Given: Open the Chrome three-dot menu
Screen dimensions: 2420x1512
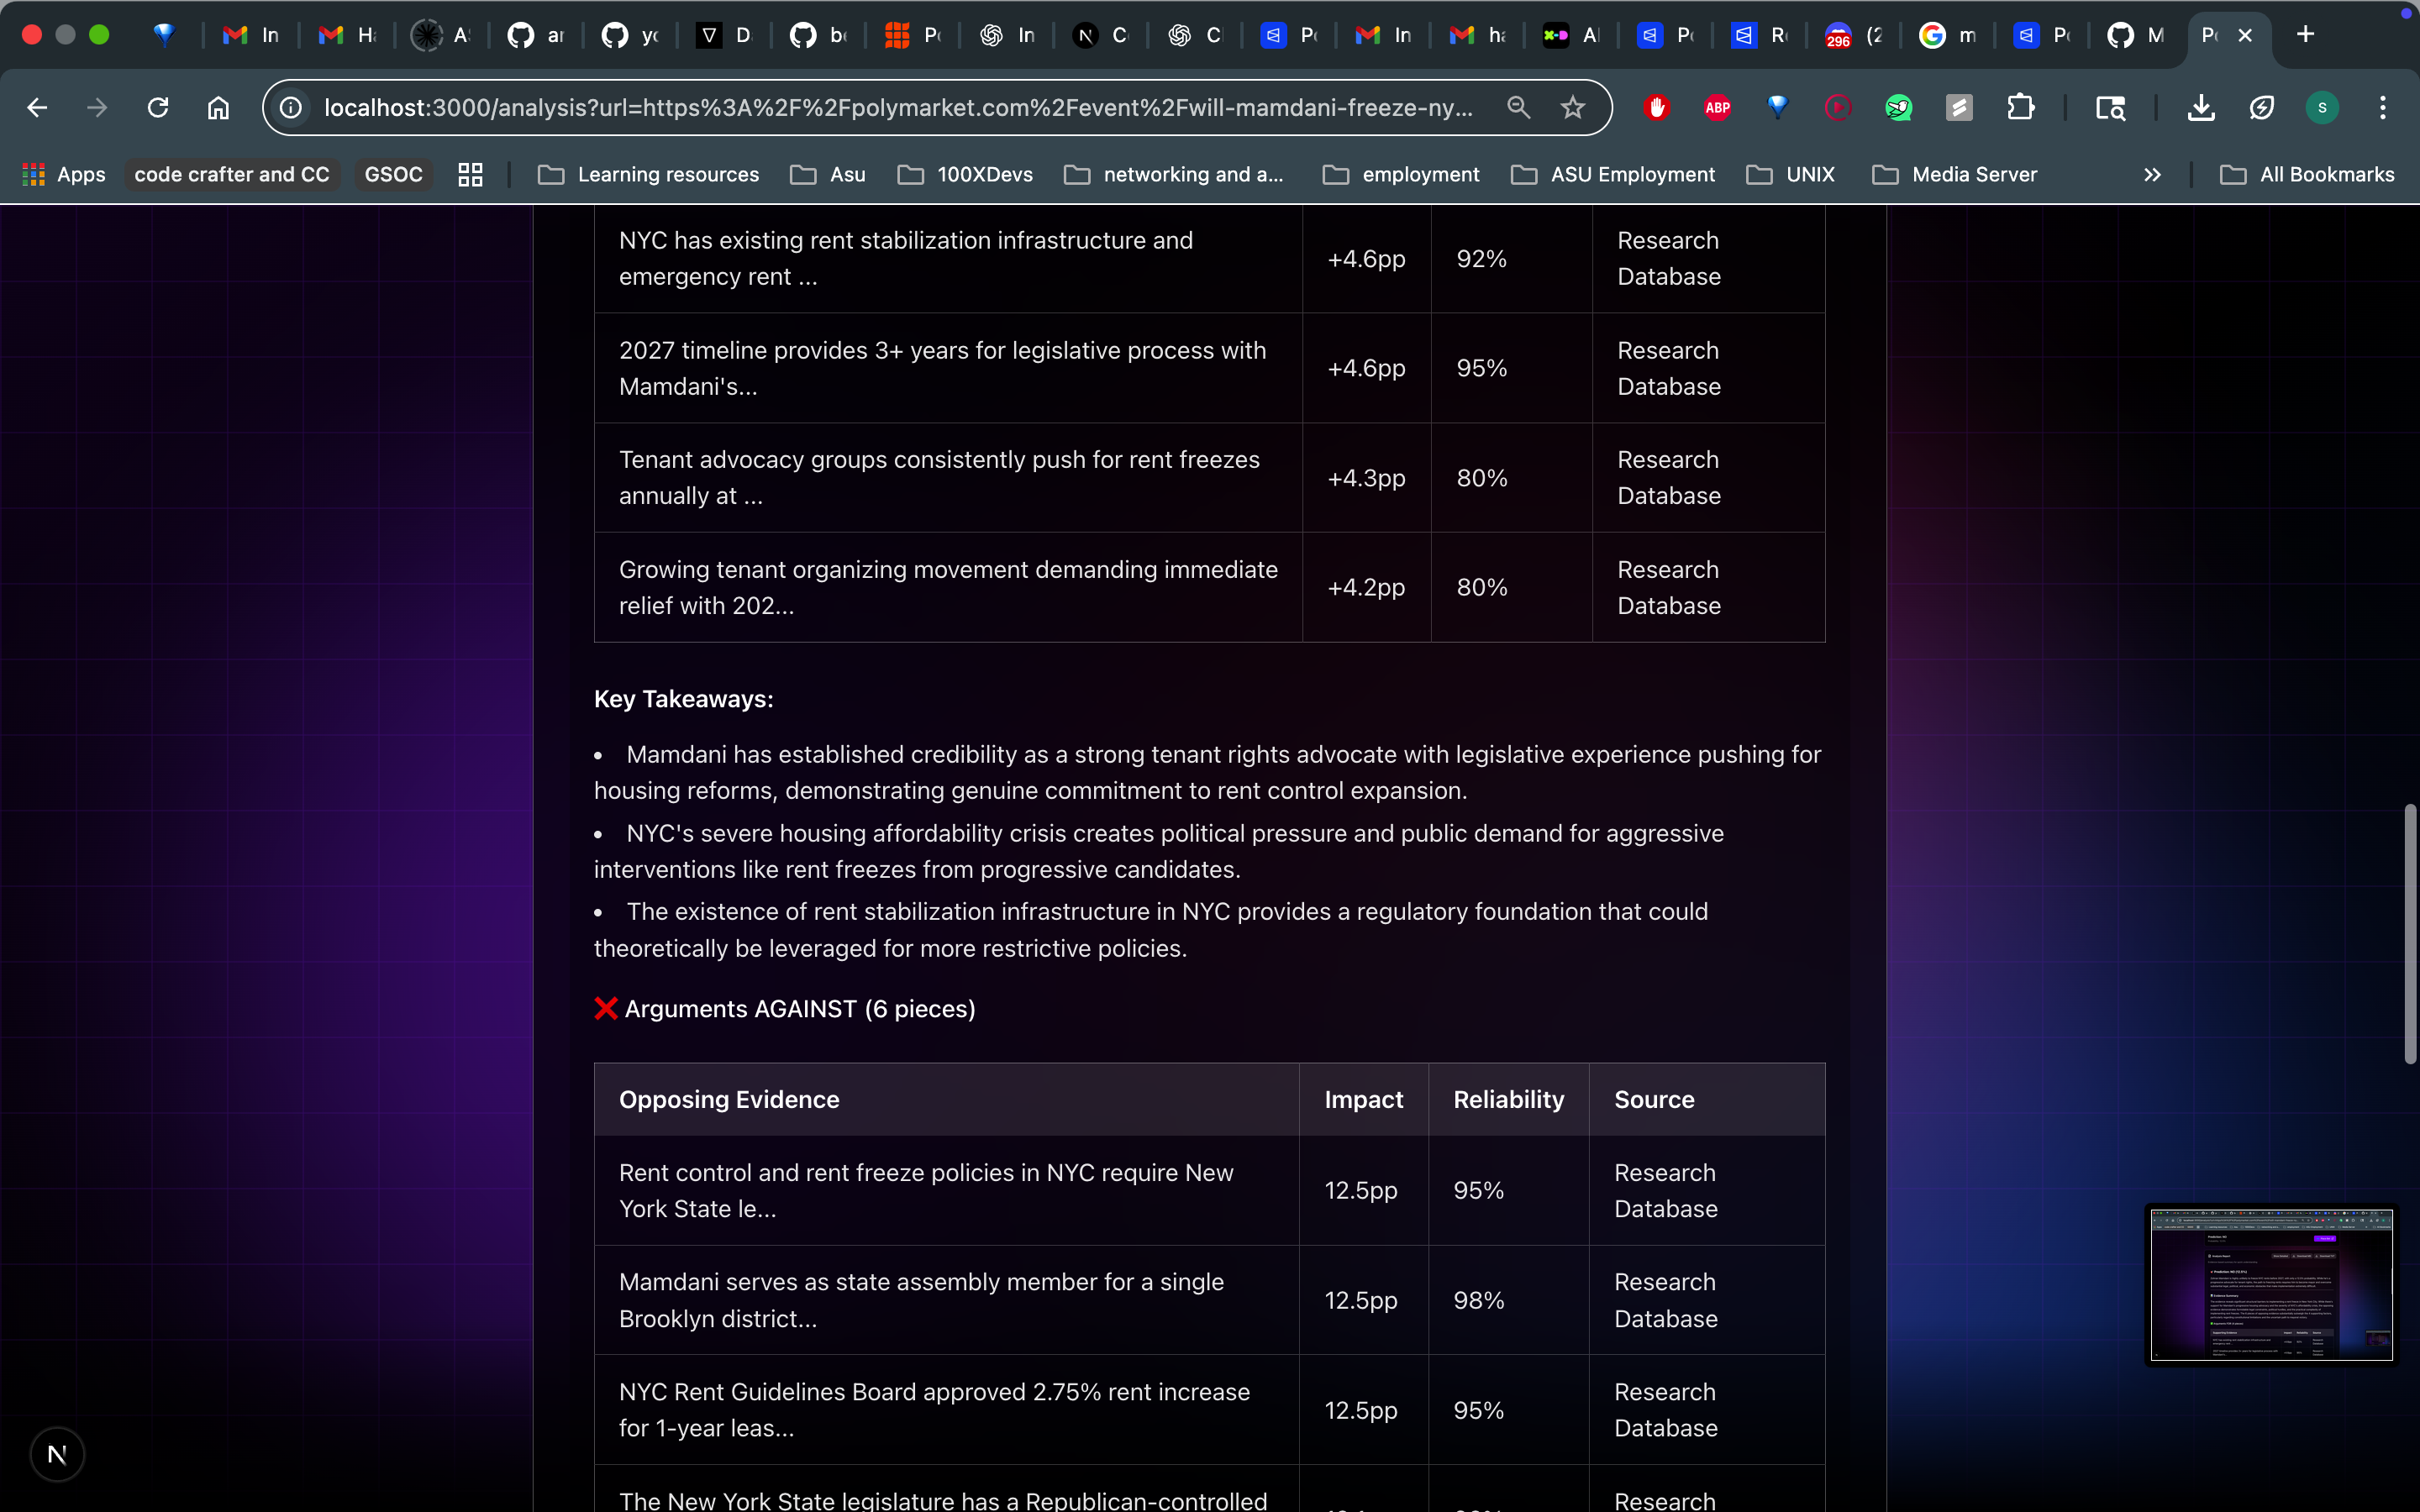Looking at the screenshot, I should tap(2383, 107).
